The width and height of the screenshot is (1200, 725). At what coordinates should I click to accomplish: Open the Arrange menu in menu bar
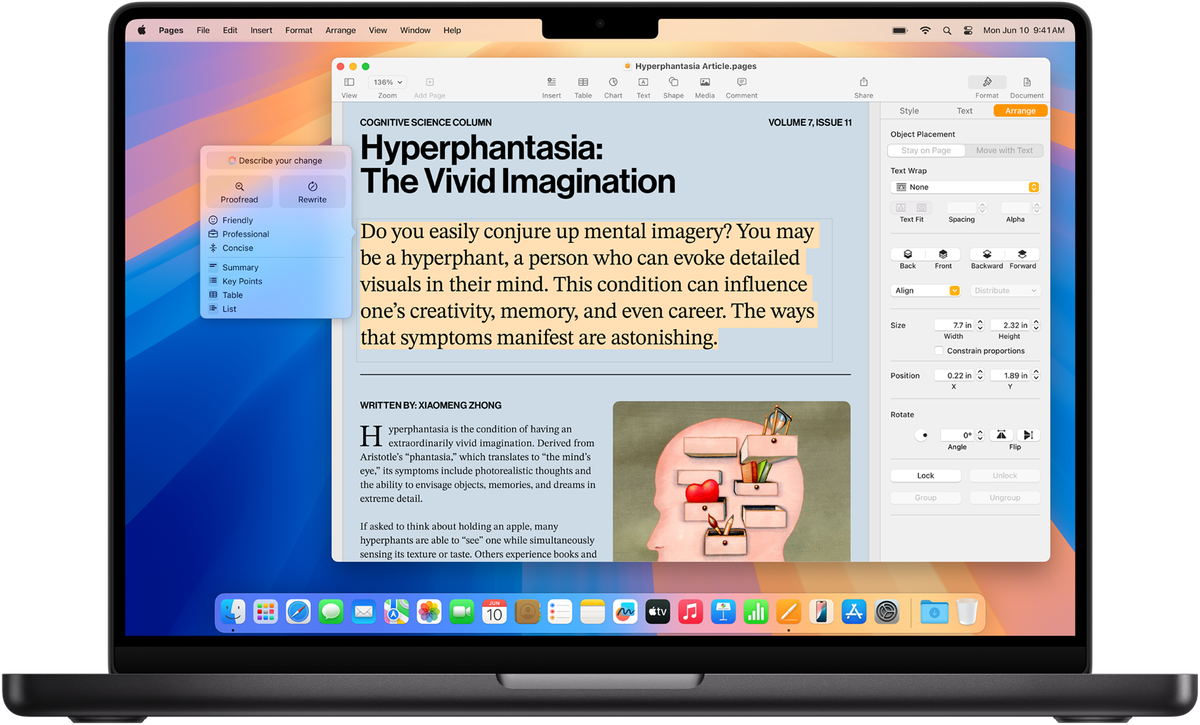coord(340,31)
